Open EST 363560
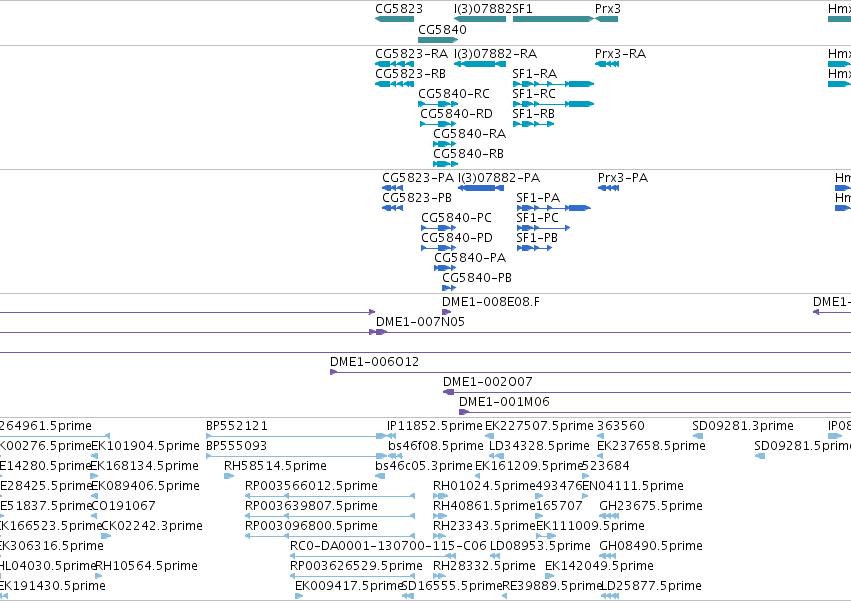The width and height of the screenshot is (851, 601). coord(600,436)
